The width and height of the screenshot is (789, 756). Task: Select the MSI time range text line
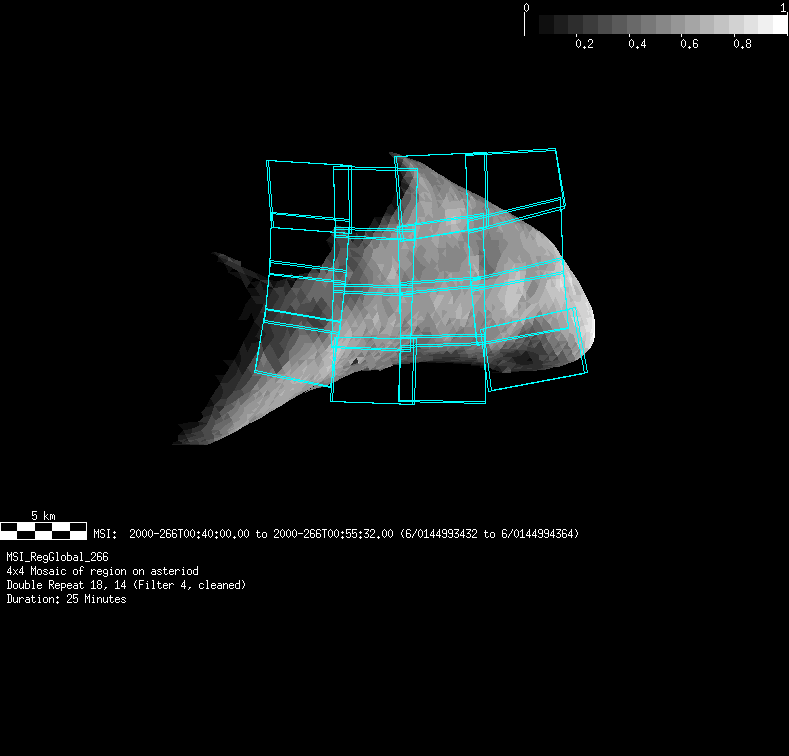pos(335,534)
